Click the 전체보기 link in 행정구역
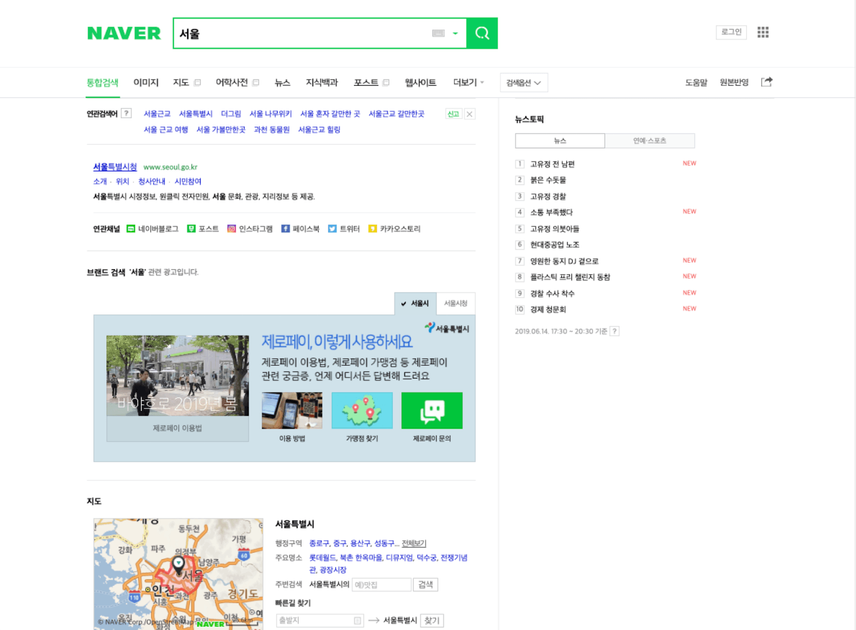856x630 pixels. coord(414,543)
